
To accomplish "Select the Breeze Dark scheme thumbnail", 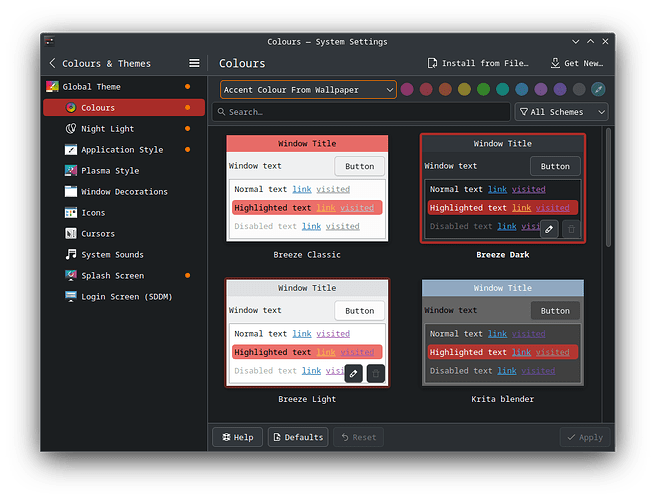I will [x=502, y=188].
